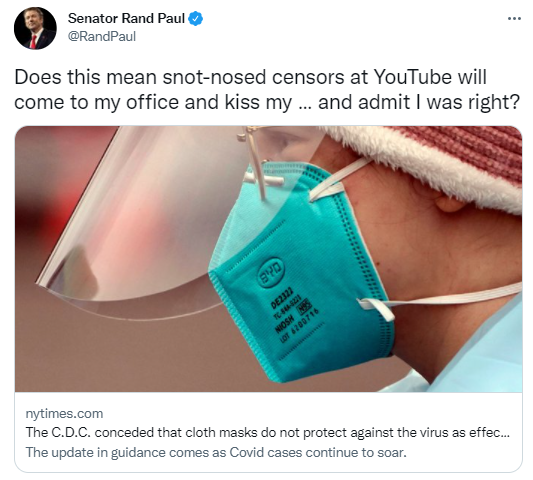This screenshot has width=533, height=480.
Task: Click the 'update in guidance' card description
Action: [x=216, y=452]
